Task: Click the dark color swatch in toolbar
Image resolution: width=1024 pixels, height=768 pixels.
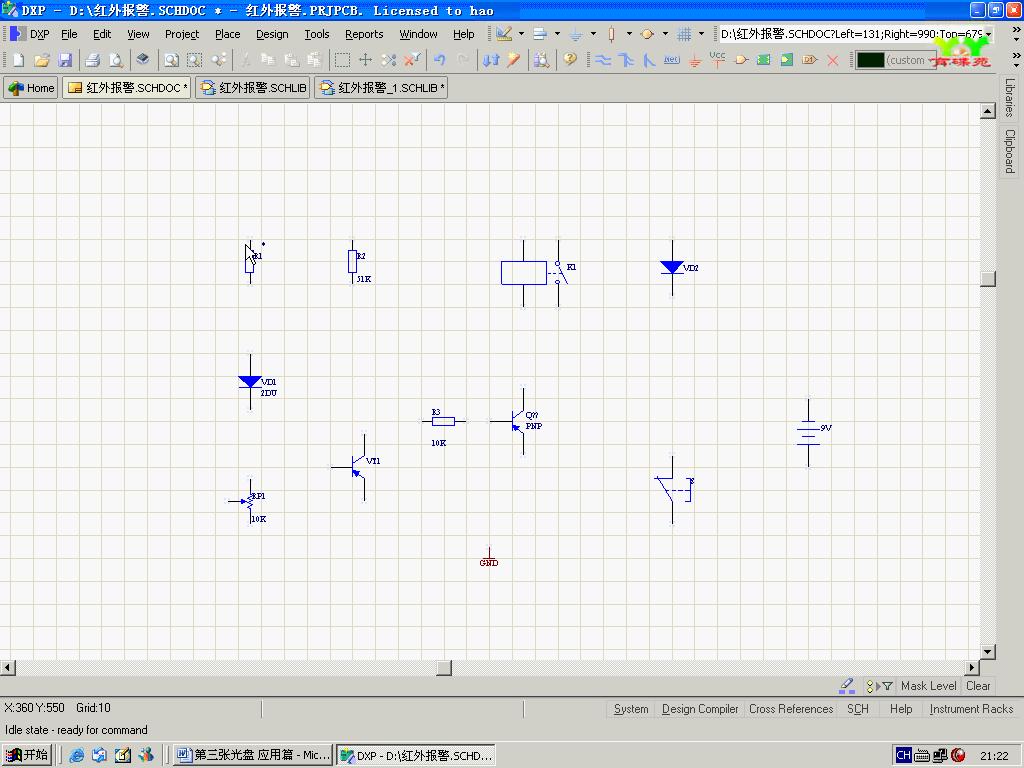Action: [870, 60]
